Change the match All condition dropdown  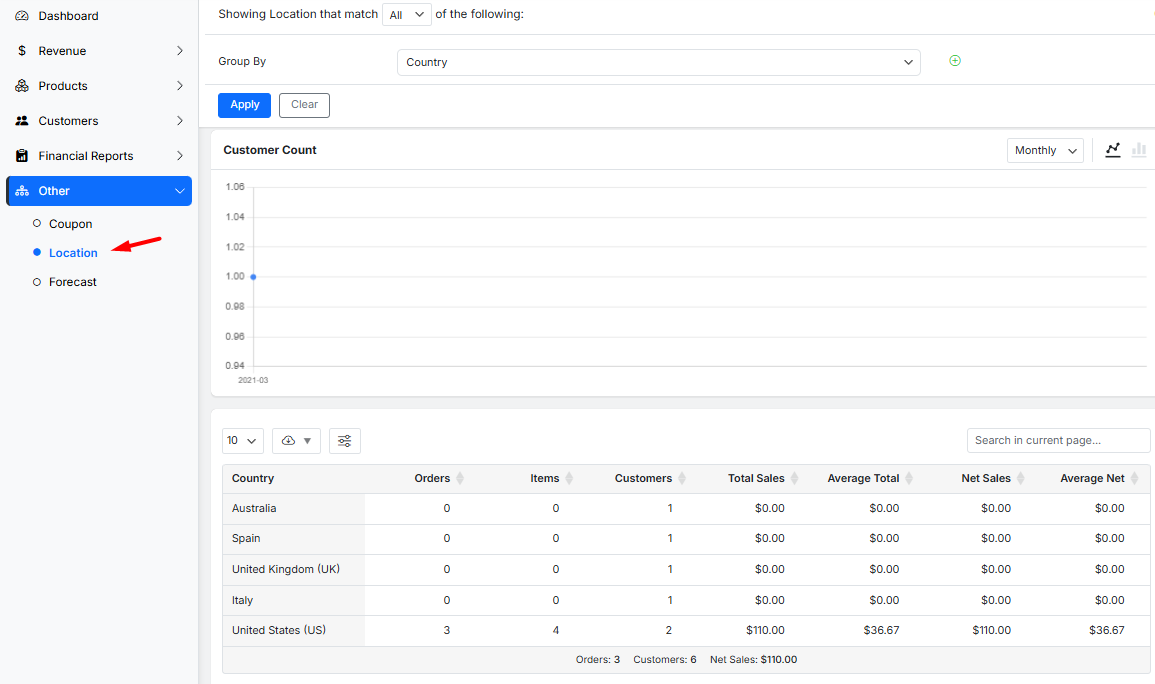tap(407, 14)
